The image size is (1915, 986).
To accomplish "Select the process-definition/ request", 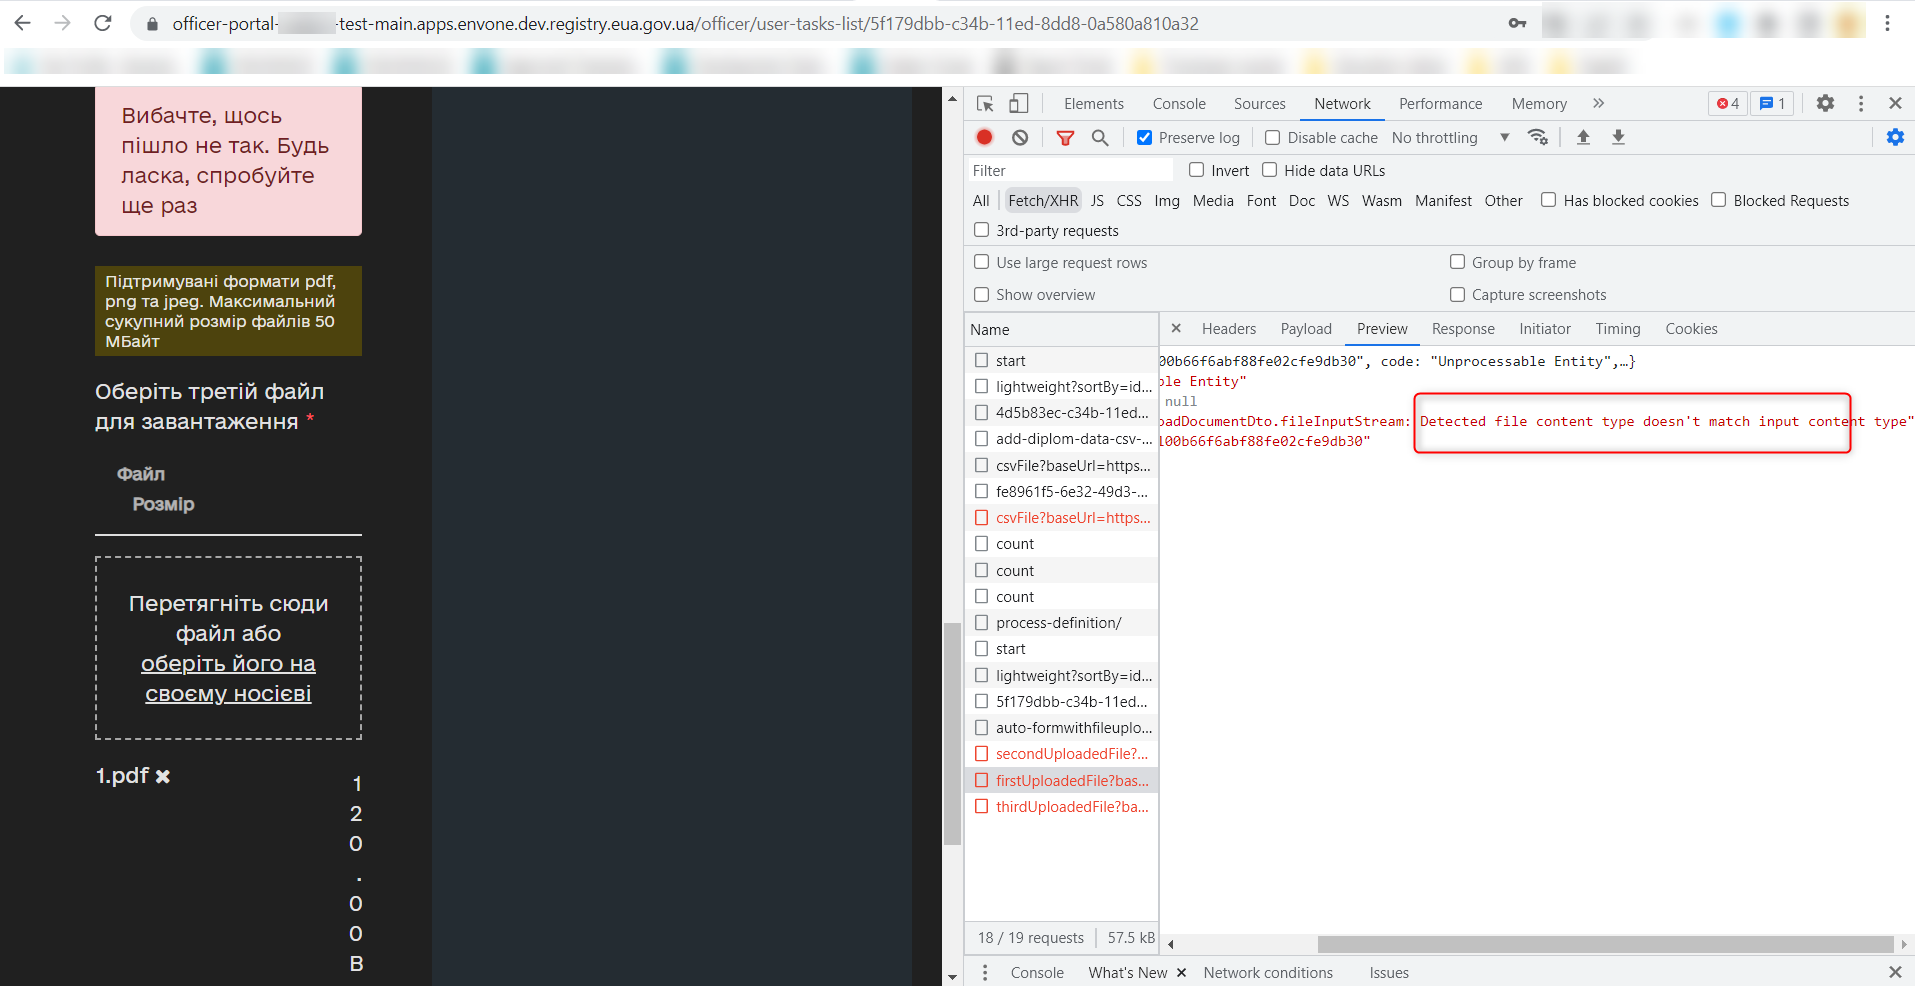I will [x=1061, y=622].
